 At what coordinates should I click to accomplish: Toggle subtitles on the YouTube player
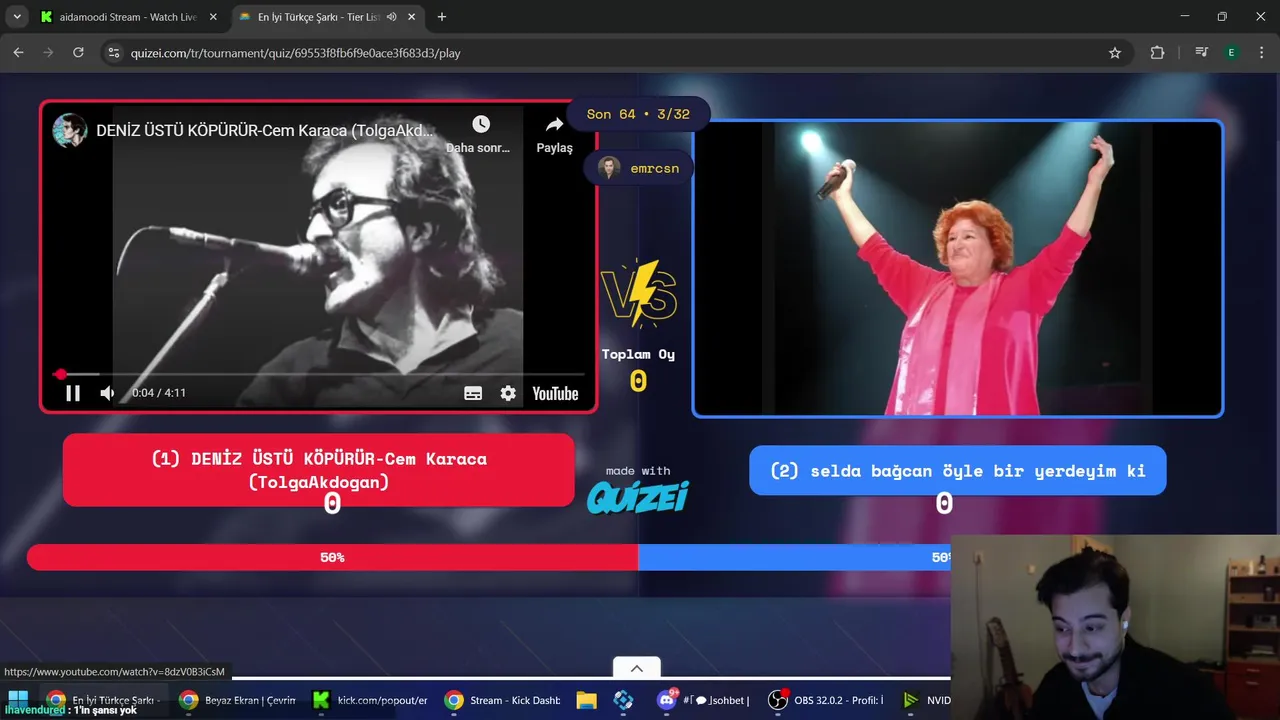tap(473, 393)
